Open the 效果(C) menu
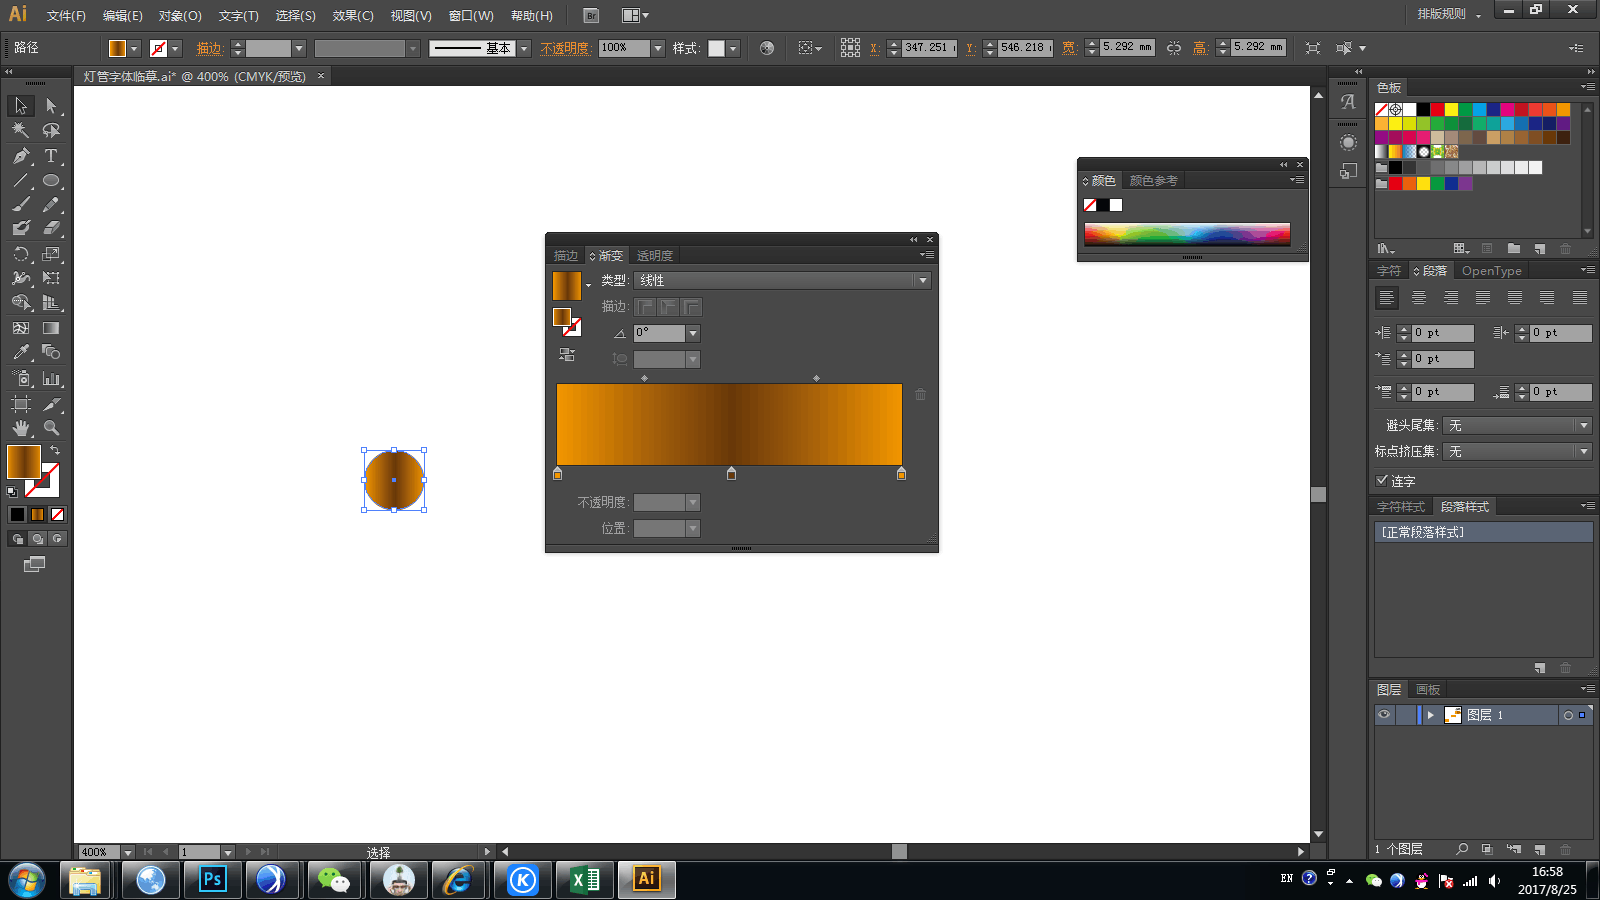 [x=353, y=16]
